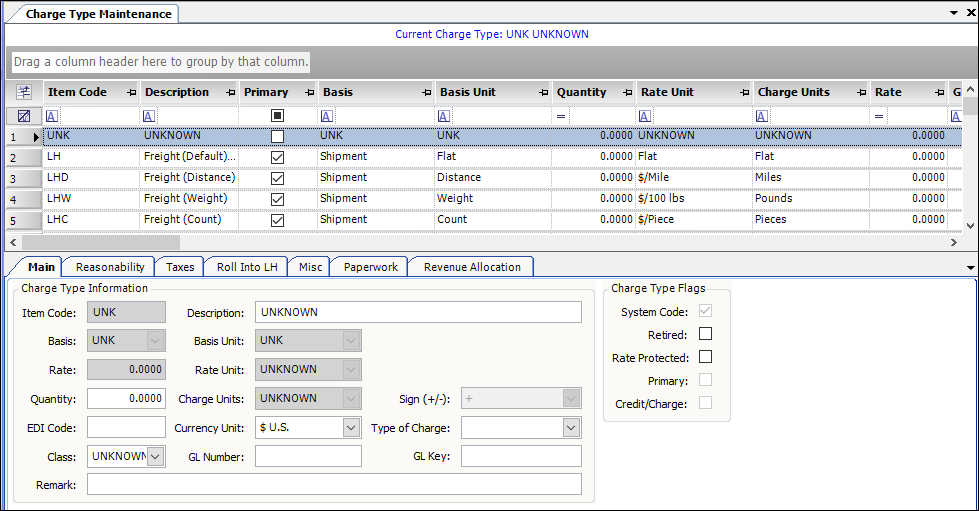Click the pin icon on Charge Units column
The height and width of the screenshot is (511, 979).
pyautogui.click(x=861, y=92)
